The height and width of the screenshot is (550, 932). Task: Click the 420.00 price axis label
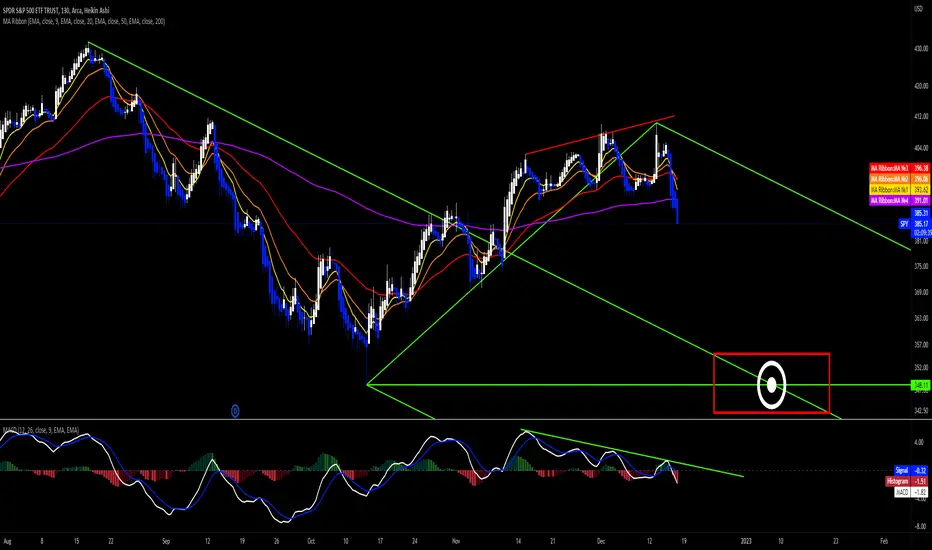tap(921, 86)
